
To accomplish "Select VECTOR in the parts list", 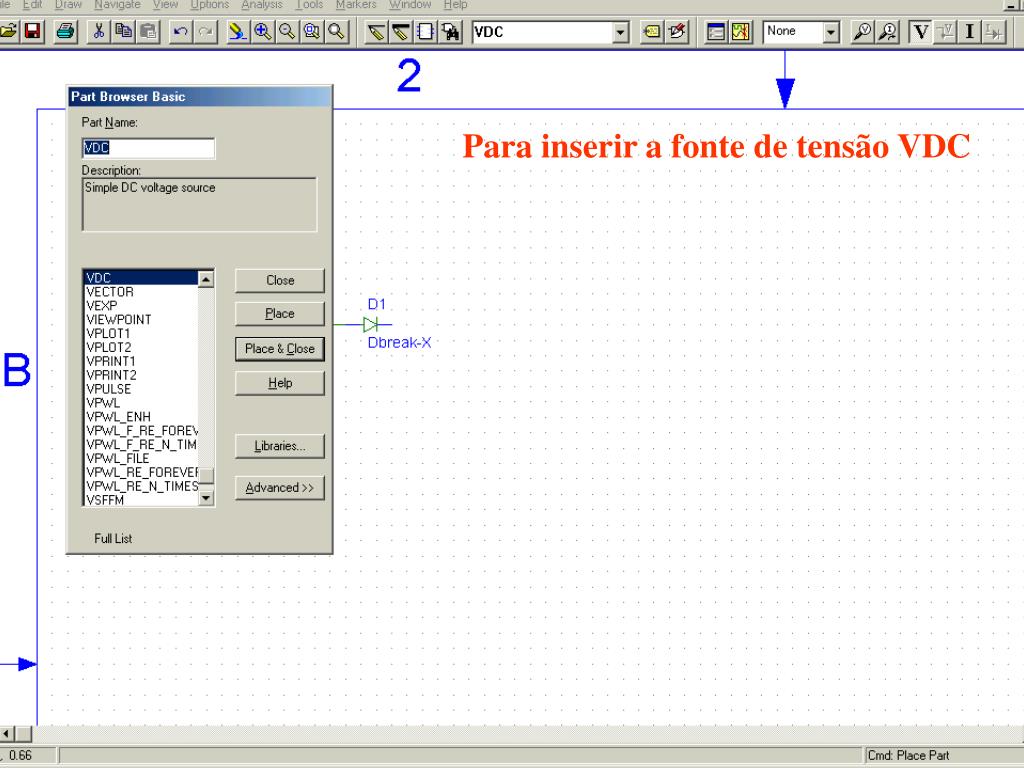I will [x=110, y=292].
